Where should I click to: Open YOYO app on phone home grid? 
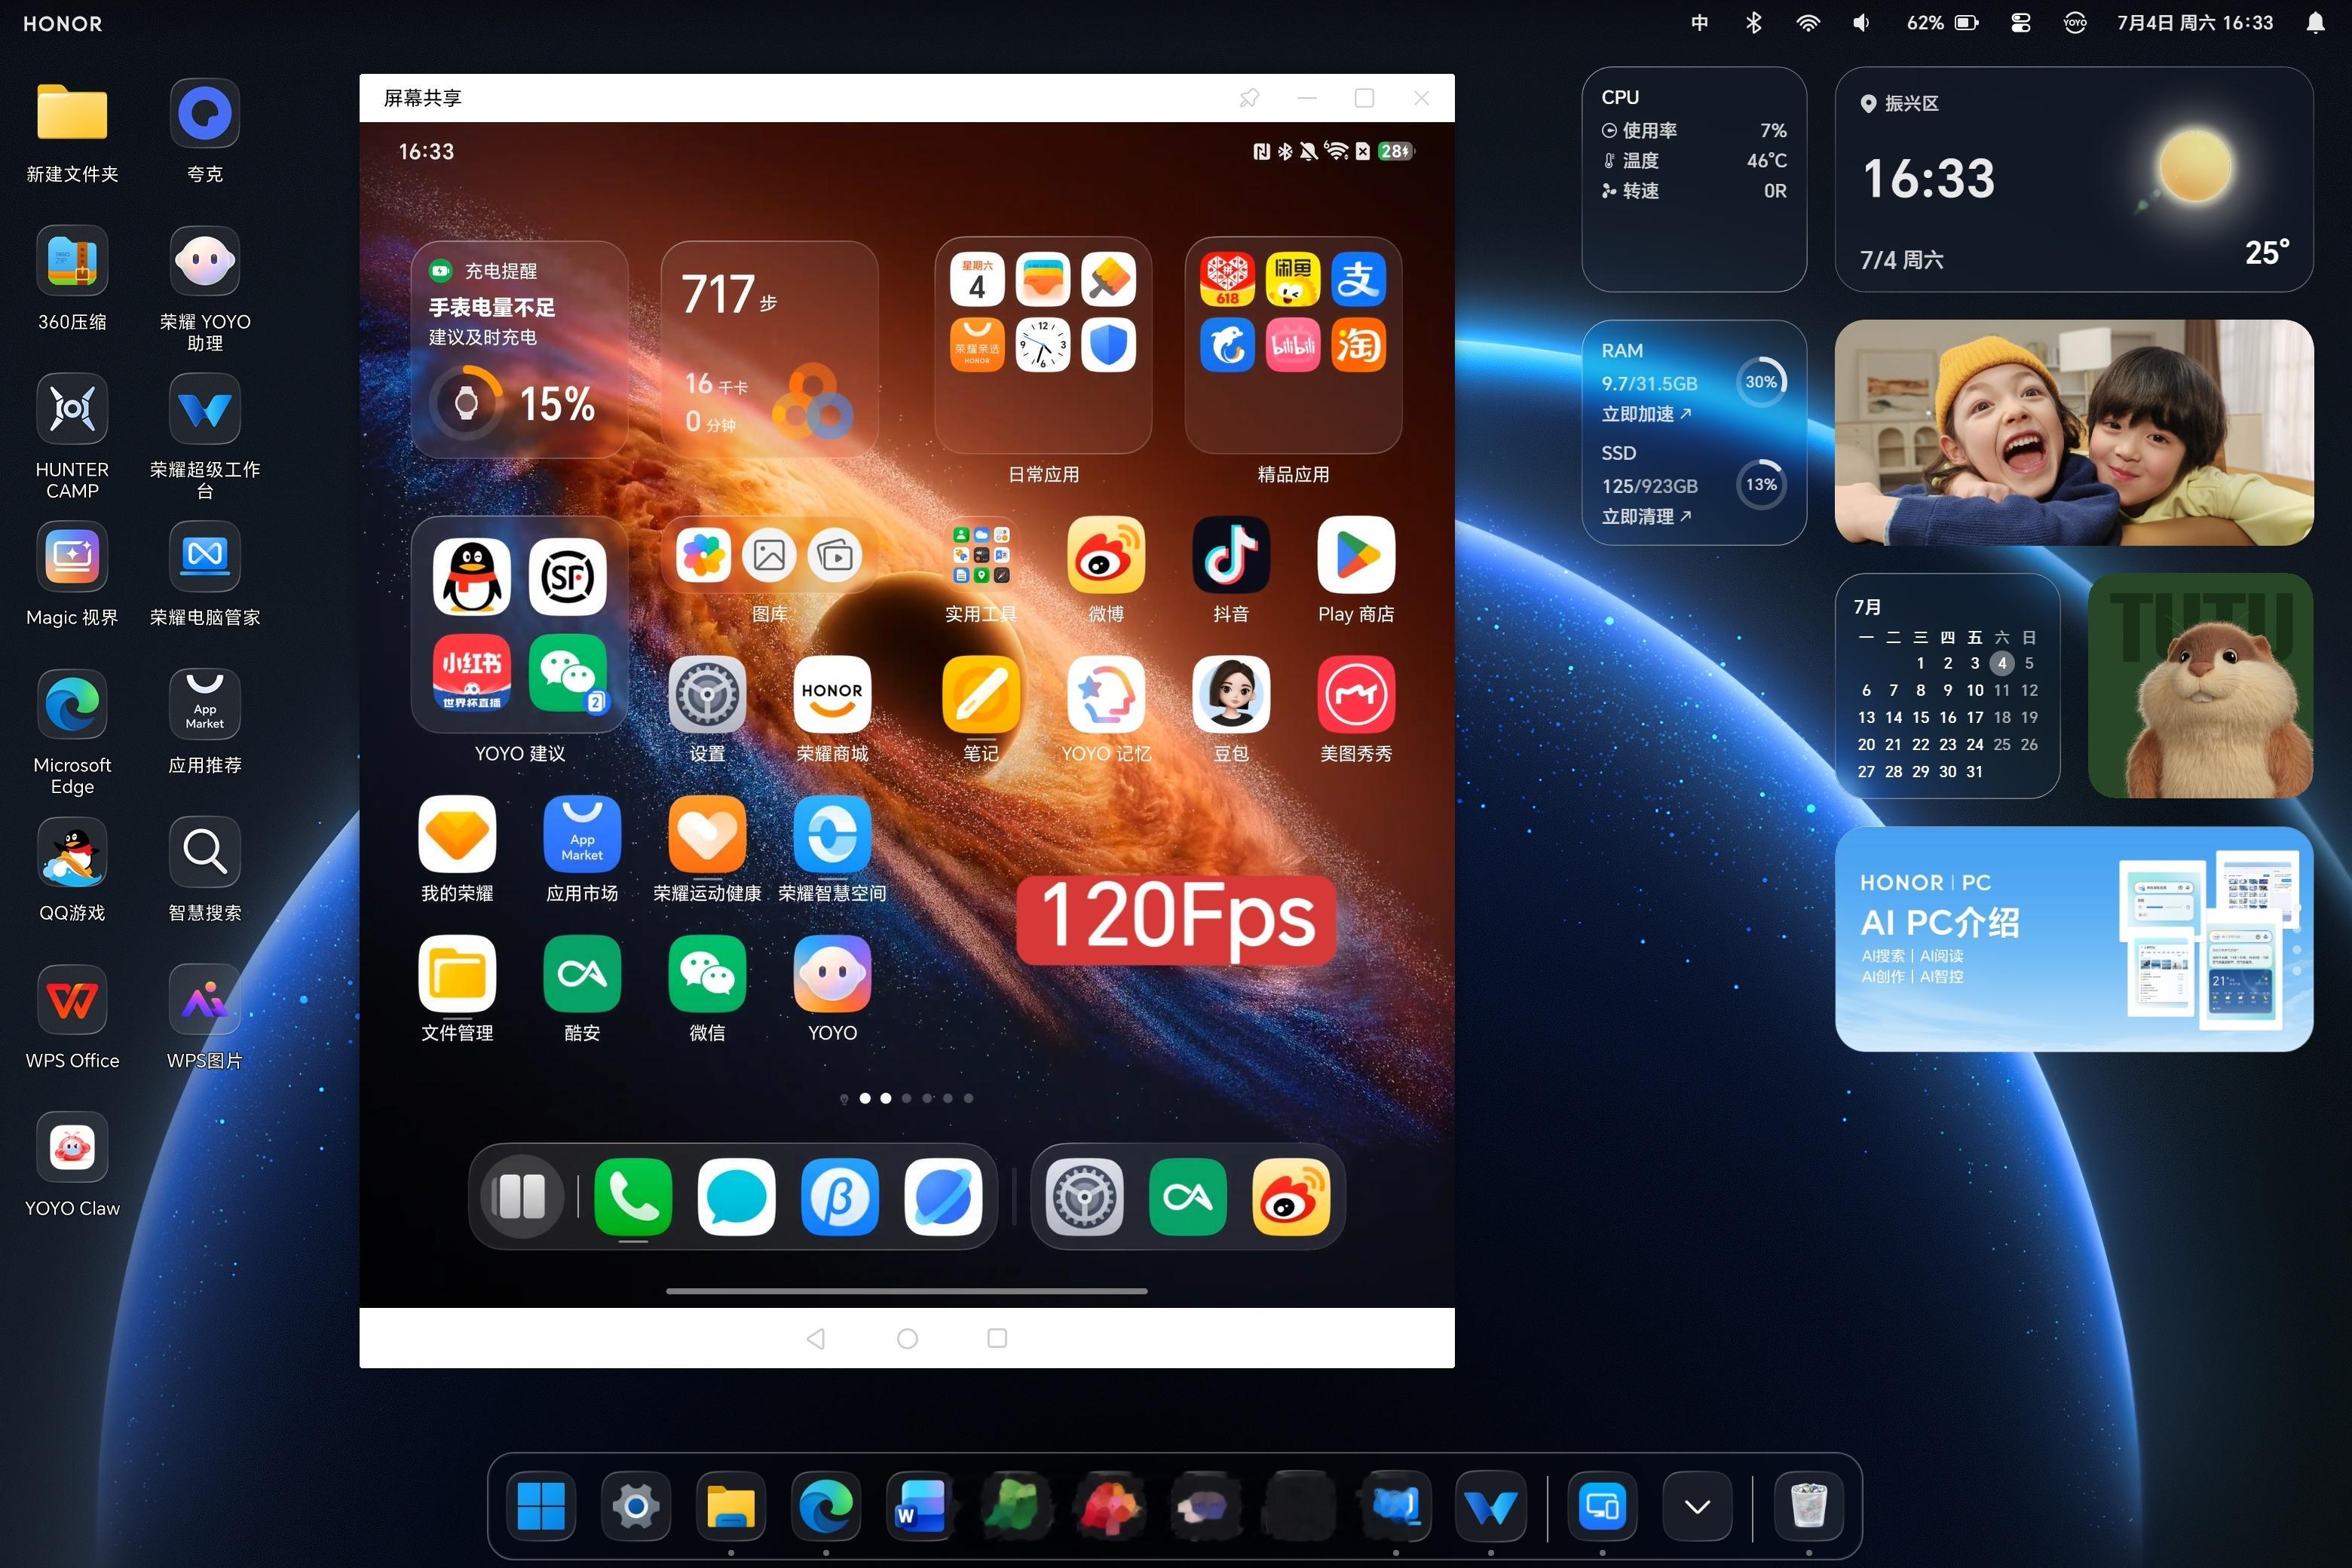(832, 974)
